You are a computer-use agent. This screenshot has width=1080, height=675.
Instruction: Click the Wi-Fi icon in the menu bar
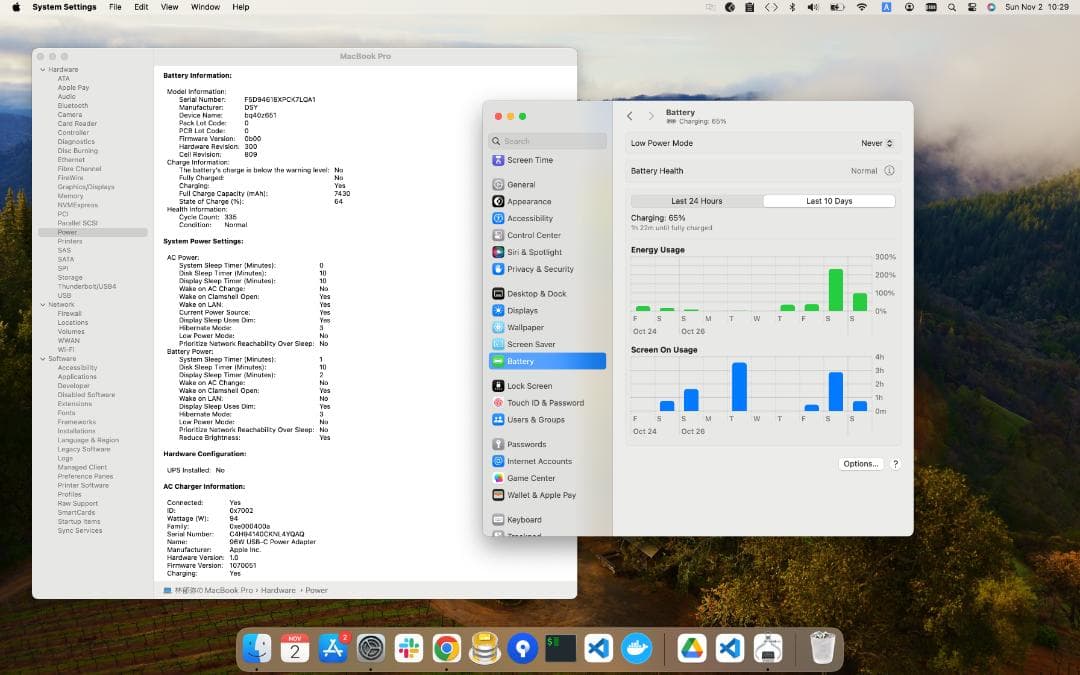point(860,7)
